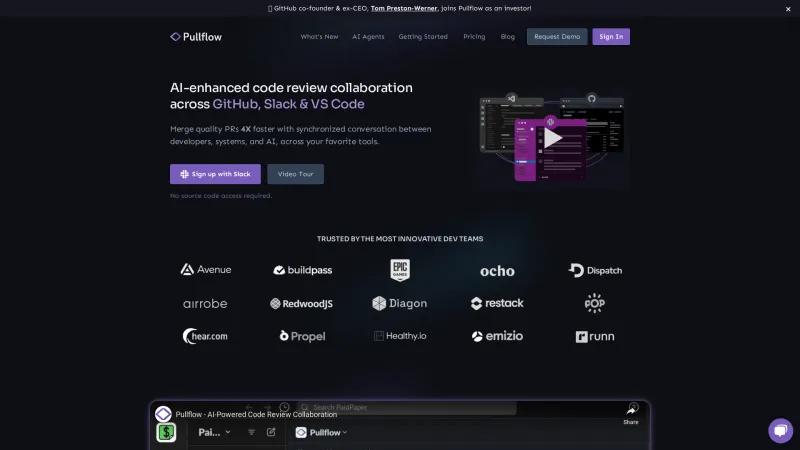This screenshot has height=450, width=800.
Task: Click the emizio logo
Action: [497, 336]
